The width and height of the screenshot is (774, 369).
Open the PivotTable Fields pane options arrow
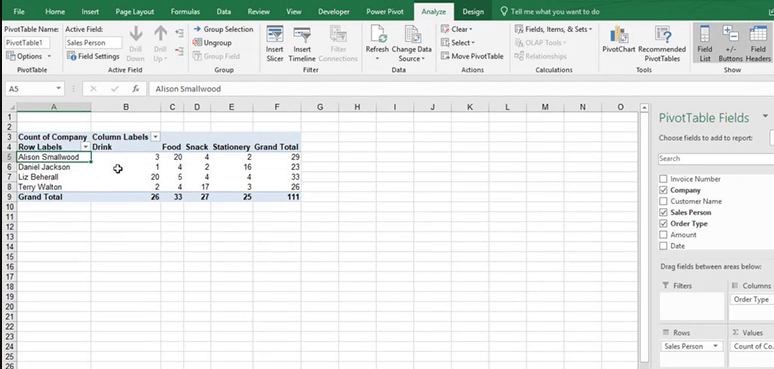(x=765, y=116)
